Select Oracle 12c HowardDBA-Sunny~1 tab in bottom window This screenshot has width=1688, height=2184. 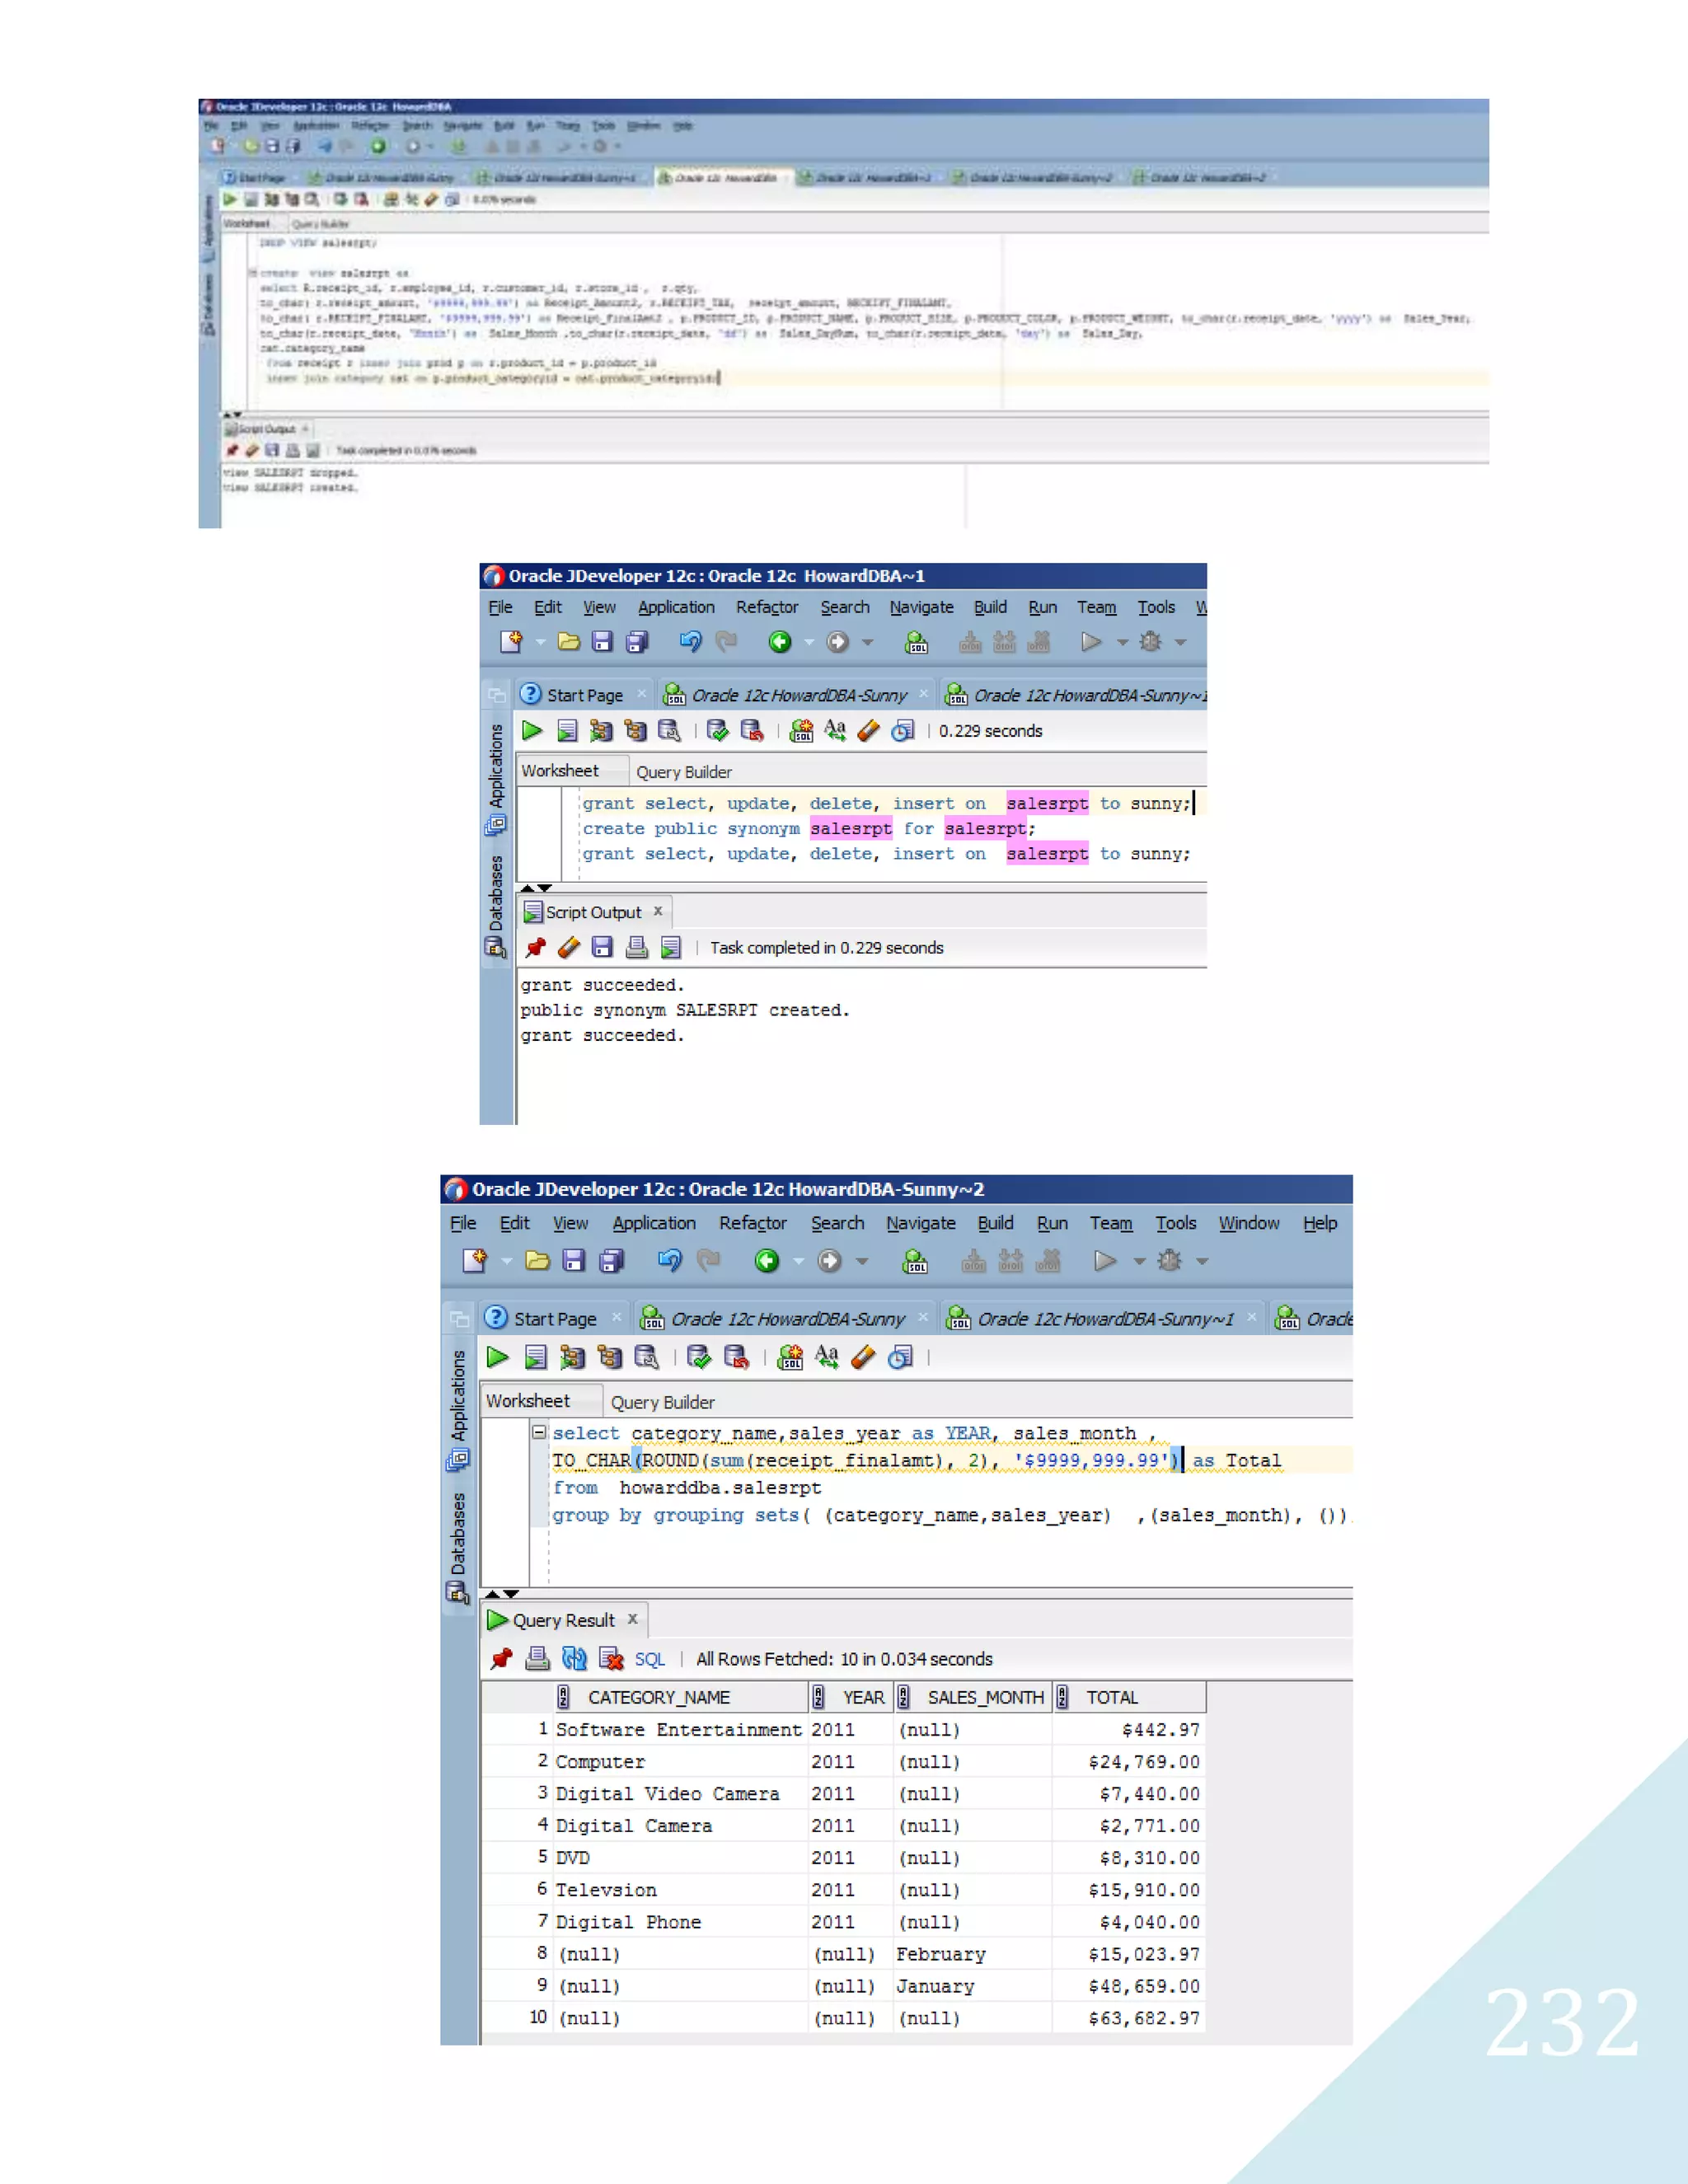tap(1105, 1319)
